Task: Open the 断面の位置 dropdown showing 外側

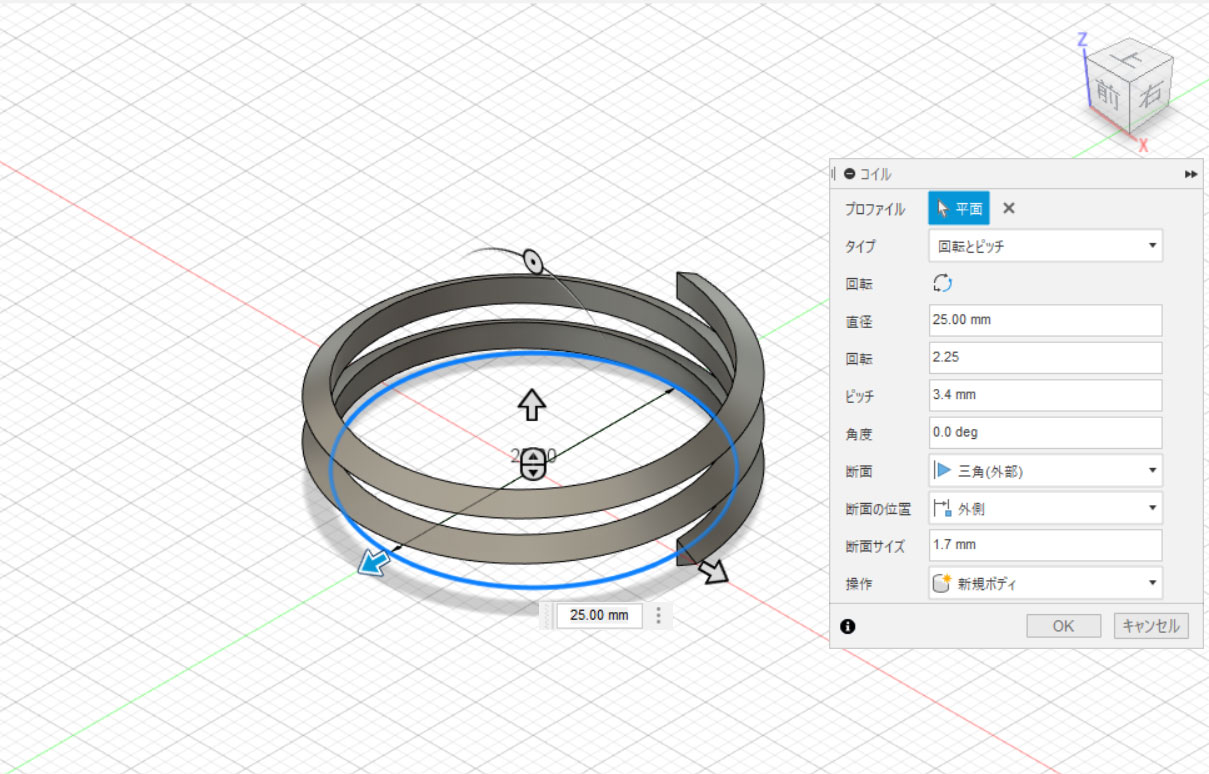Action: tap(1046, 508)
